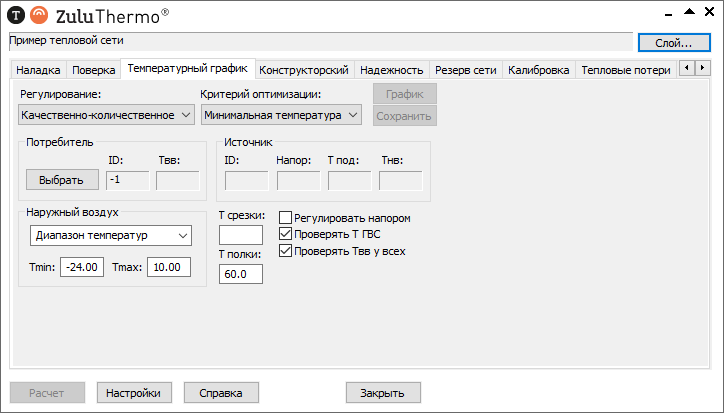The width and height of the screenshot is (724, 413).
Task: Select the Температурный график tab
Action: coord(187,68)
